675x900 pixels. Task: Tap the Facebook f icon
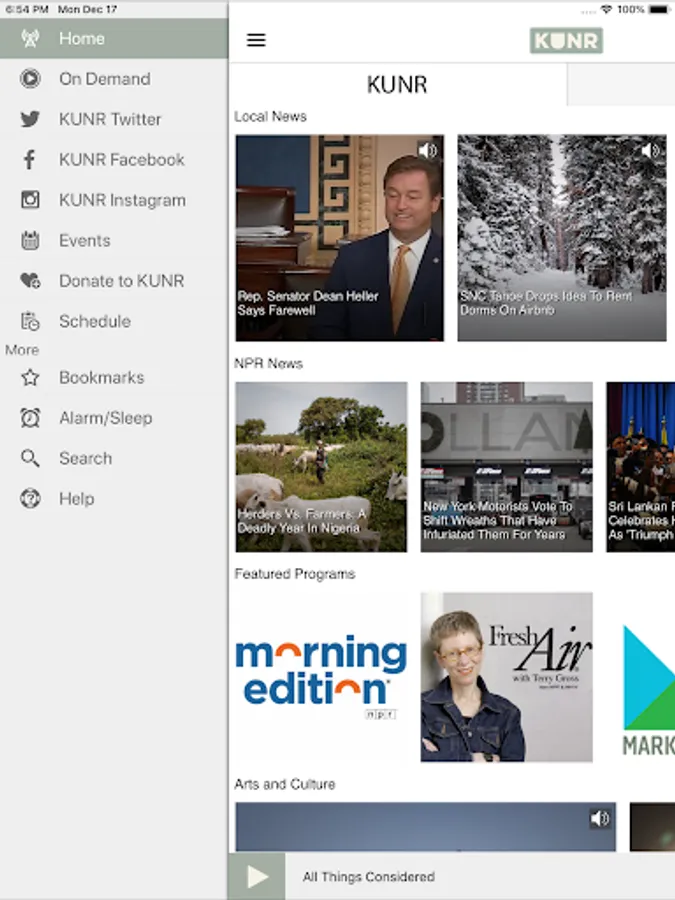[30, 160]
